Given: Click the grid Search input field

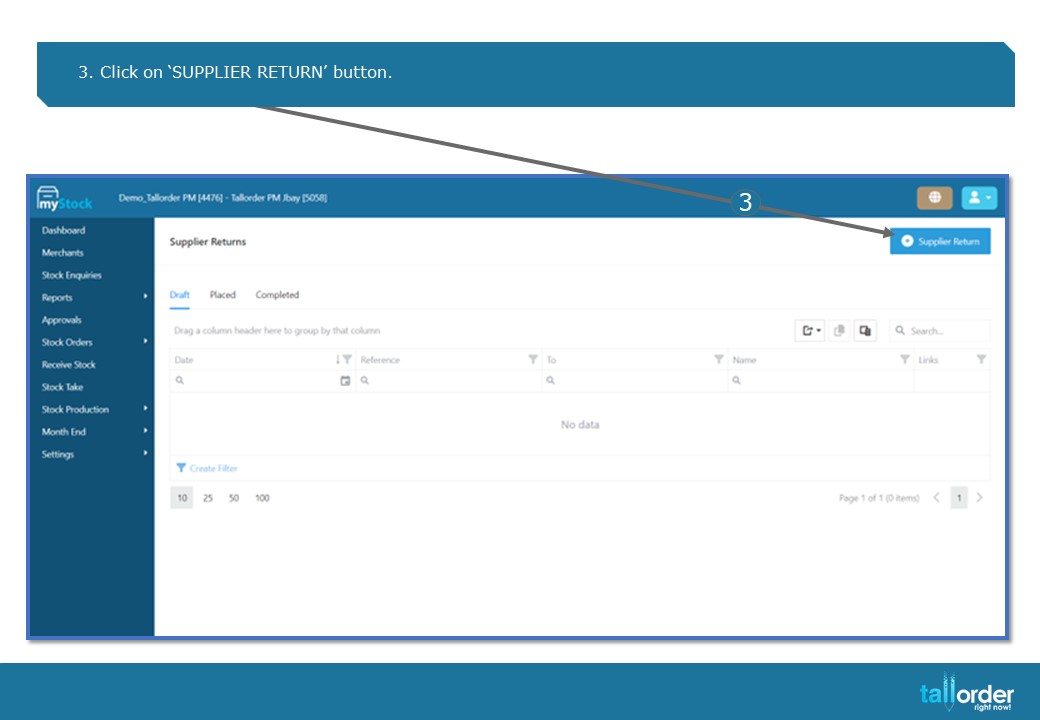Looking at the screenshot, I should [940, 330].
